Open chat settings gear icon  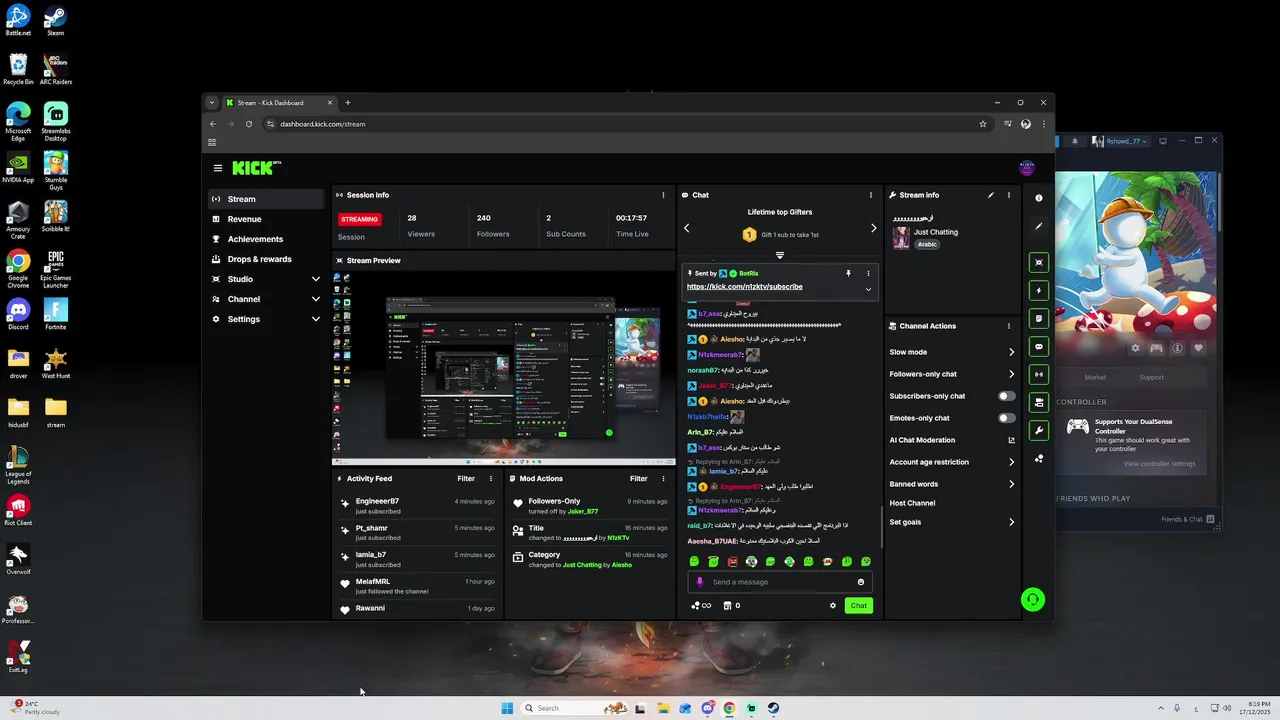pos(832,605)
